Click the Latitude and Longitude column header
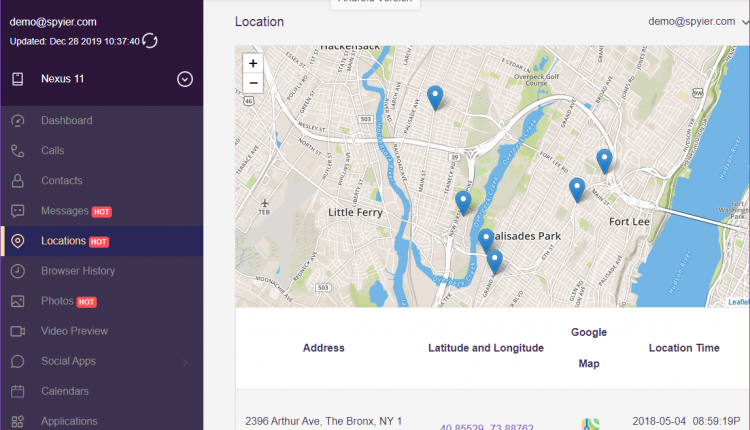This screenshot has height=430, width=750. click(x=486, y=348)
